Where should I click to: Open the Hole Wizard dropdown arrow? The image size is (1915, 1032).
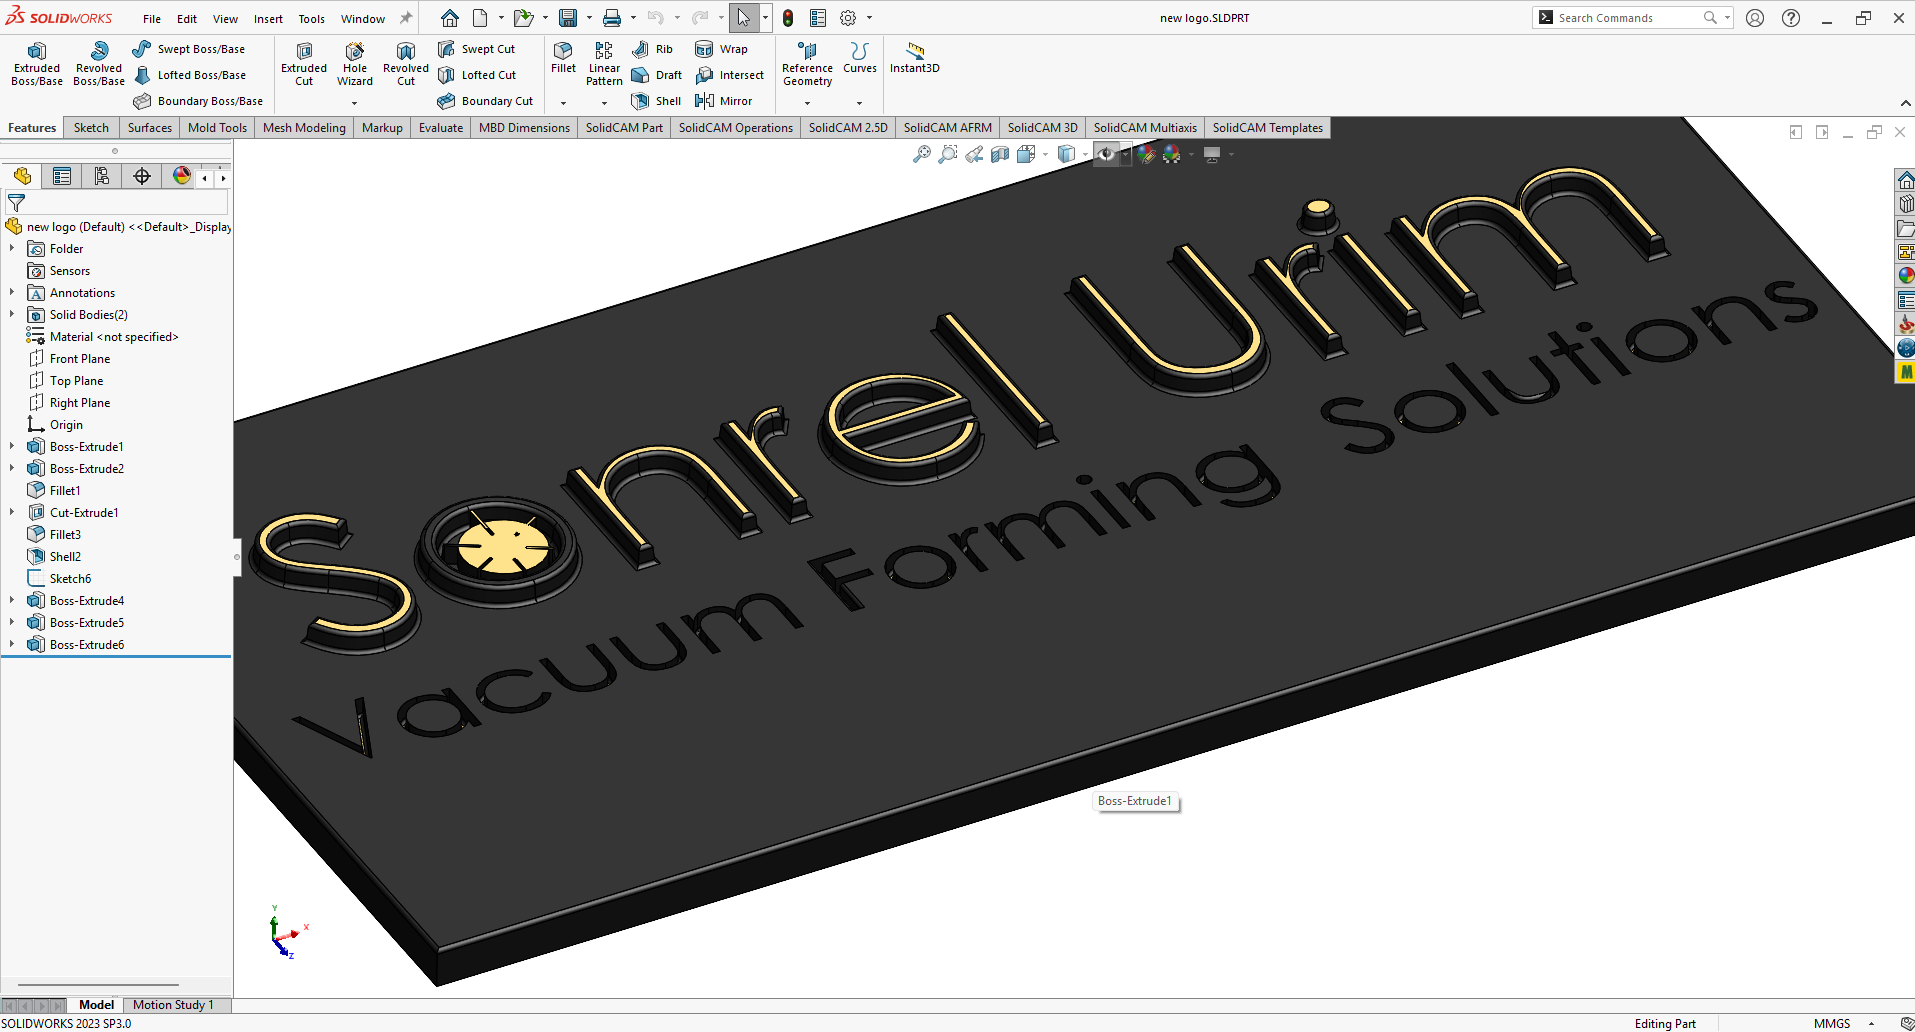pyautogui.click(x=354, y=103)
